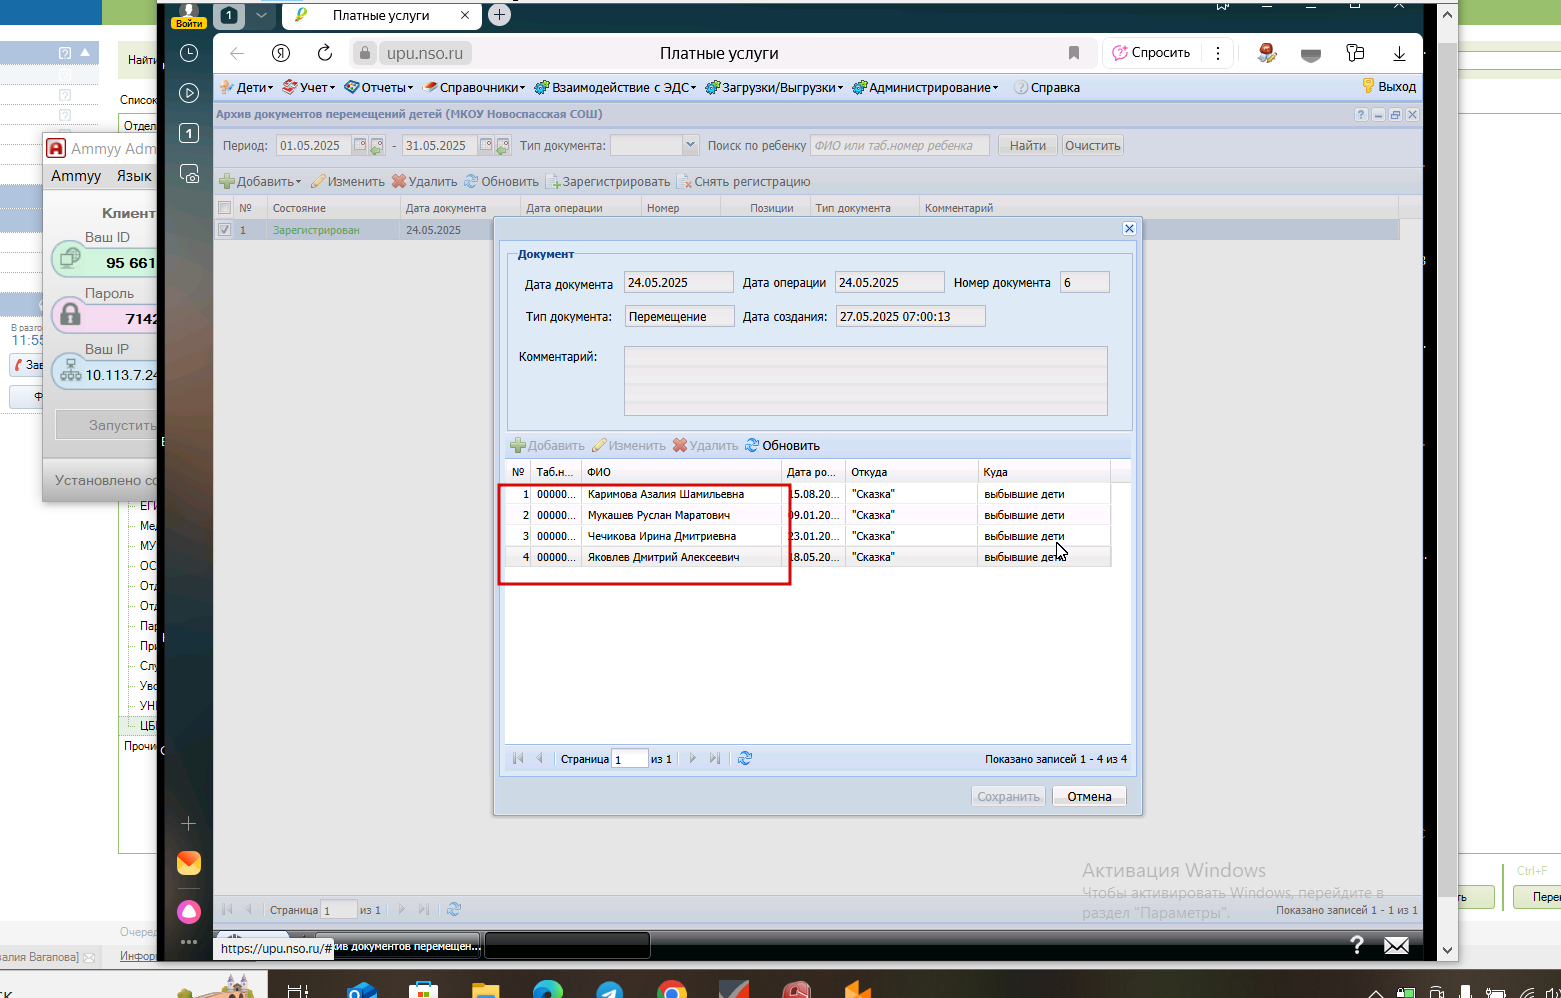Viewport: 1561px width, 998px height.
Task: Expand the Взаимодействие с ЭДС menu
Action: 616,87
